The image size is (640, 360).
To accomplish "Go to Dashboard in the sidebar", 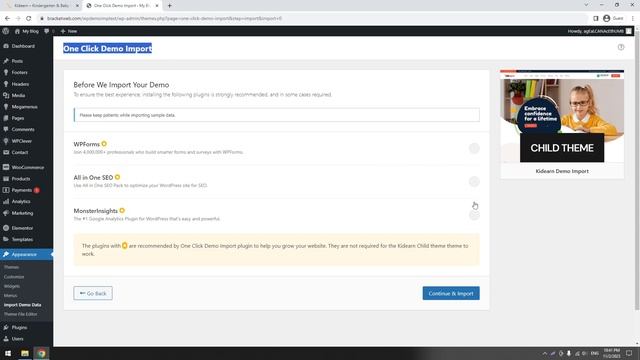I will point(23,46).
